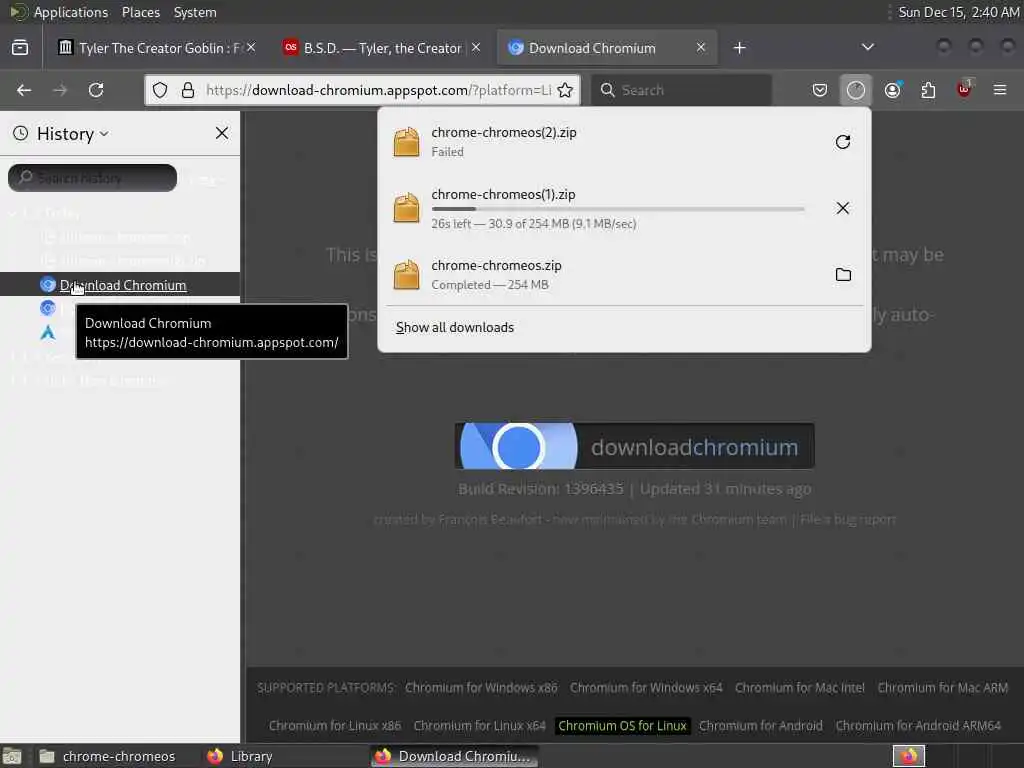
Task: Open Chromium for Mac Intel link
Action: [799, 688]
